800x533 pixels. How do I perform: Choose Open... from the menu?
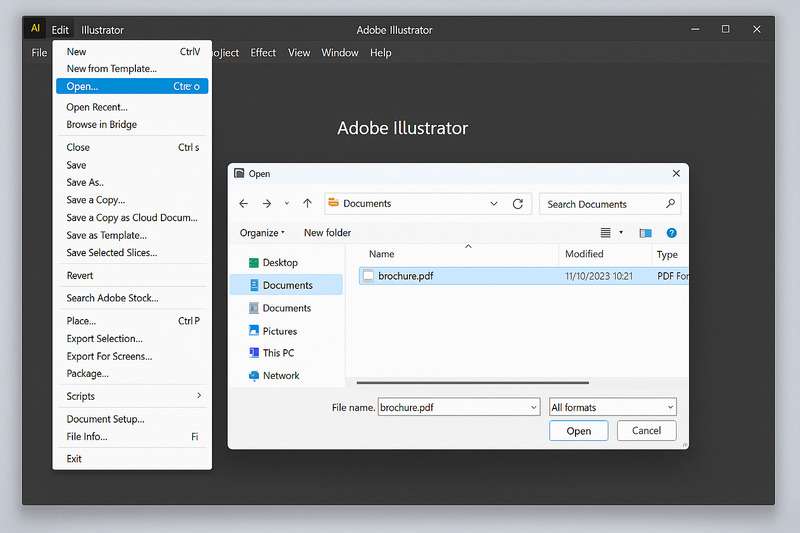132,86
